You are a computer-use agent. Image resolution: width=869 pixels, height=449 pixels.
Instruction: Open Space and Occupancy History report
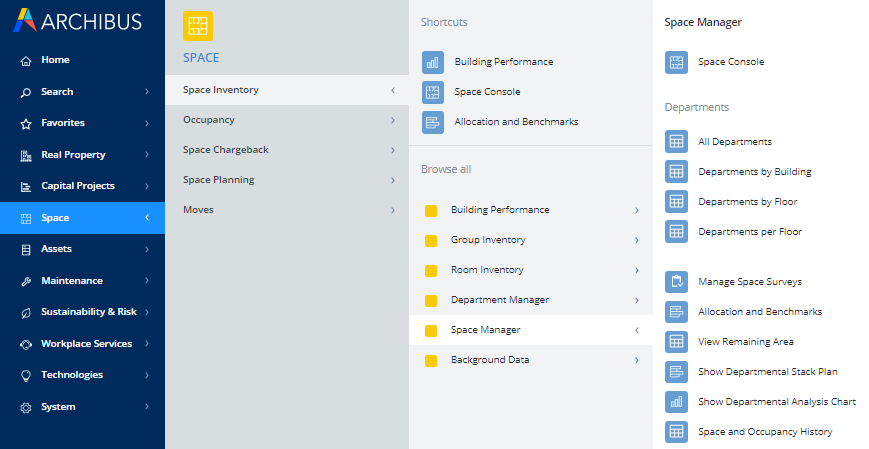pyautogui.click(x=765, y=432)
